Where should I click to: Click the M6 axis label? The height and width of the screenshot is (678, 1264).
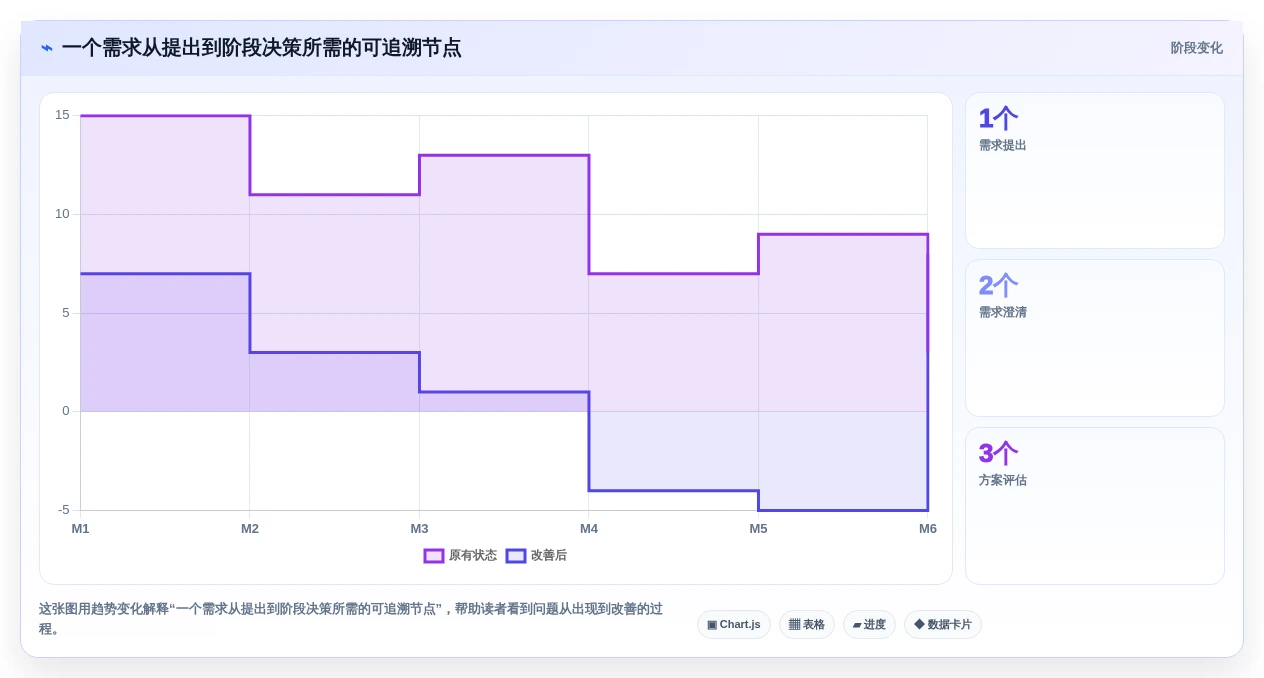[928, 529]
